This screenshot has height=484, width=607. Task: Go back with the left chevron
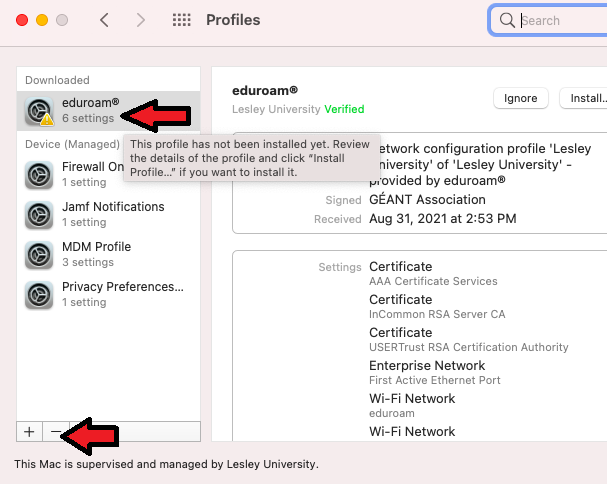pyautogui.click(x=105, y=20)
